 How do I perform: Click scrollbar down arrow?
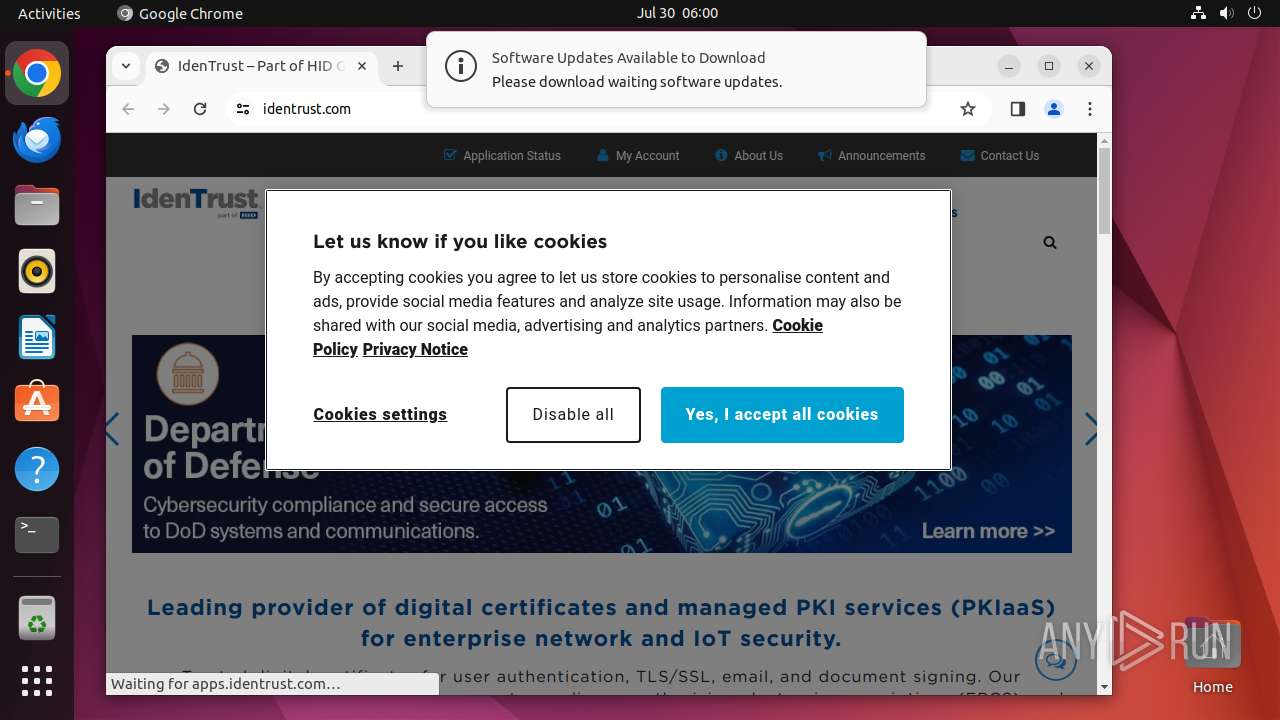(x=1104, y=688)
